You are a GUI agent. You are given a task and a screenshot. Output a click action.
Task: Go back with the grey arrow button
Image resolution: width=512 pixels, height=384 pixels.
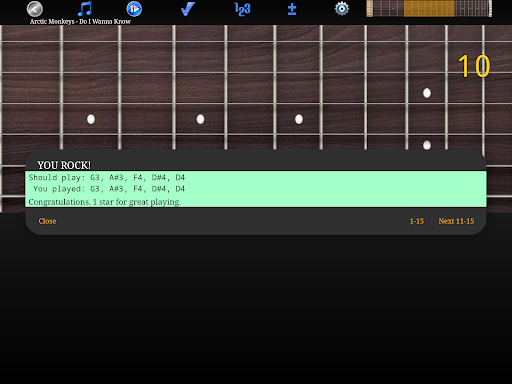click(x=35, y=9)
